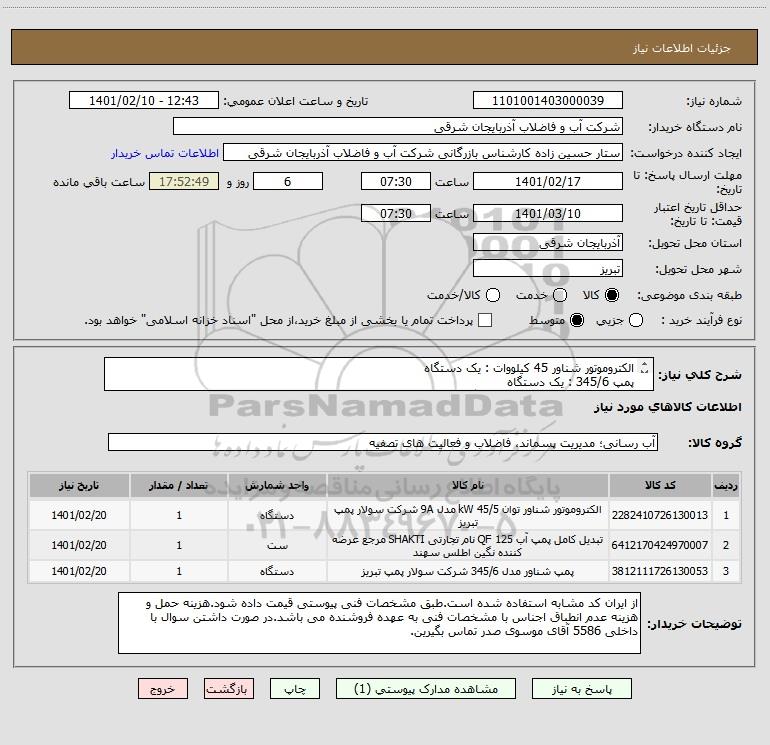Click the شرح کلی نیاز text area
Screen dimensions: 770x745
point(379,375)
